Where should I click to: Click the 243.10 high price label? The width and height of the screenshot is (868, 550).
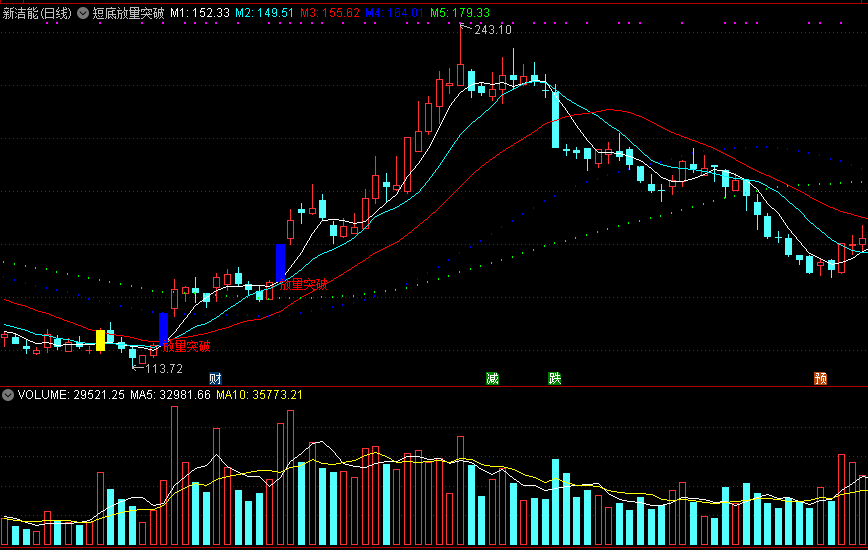pos(493,30)
